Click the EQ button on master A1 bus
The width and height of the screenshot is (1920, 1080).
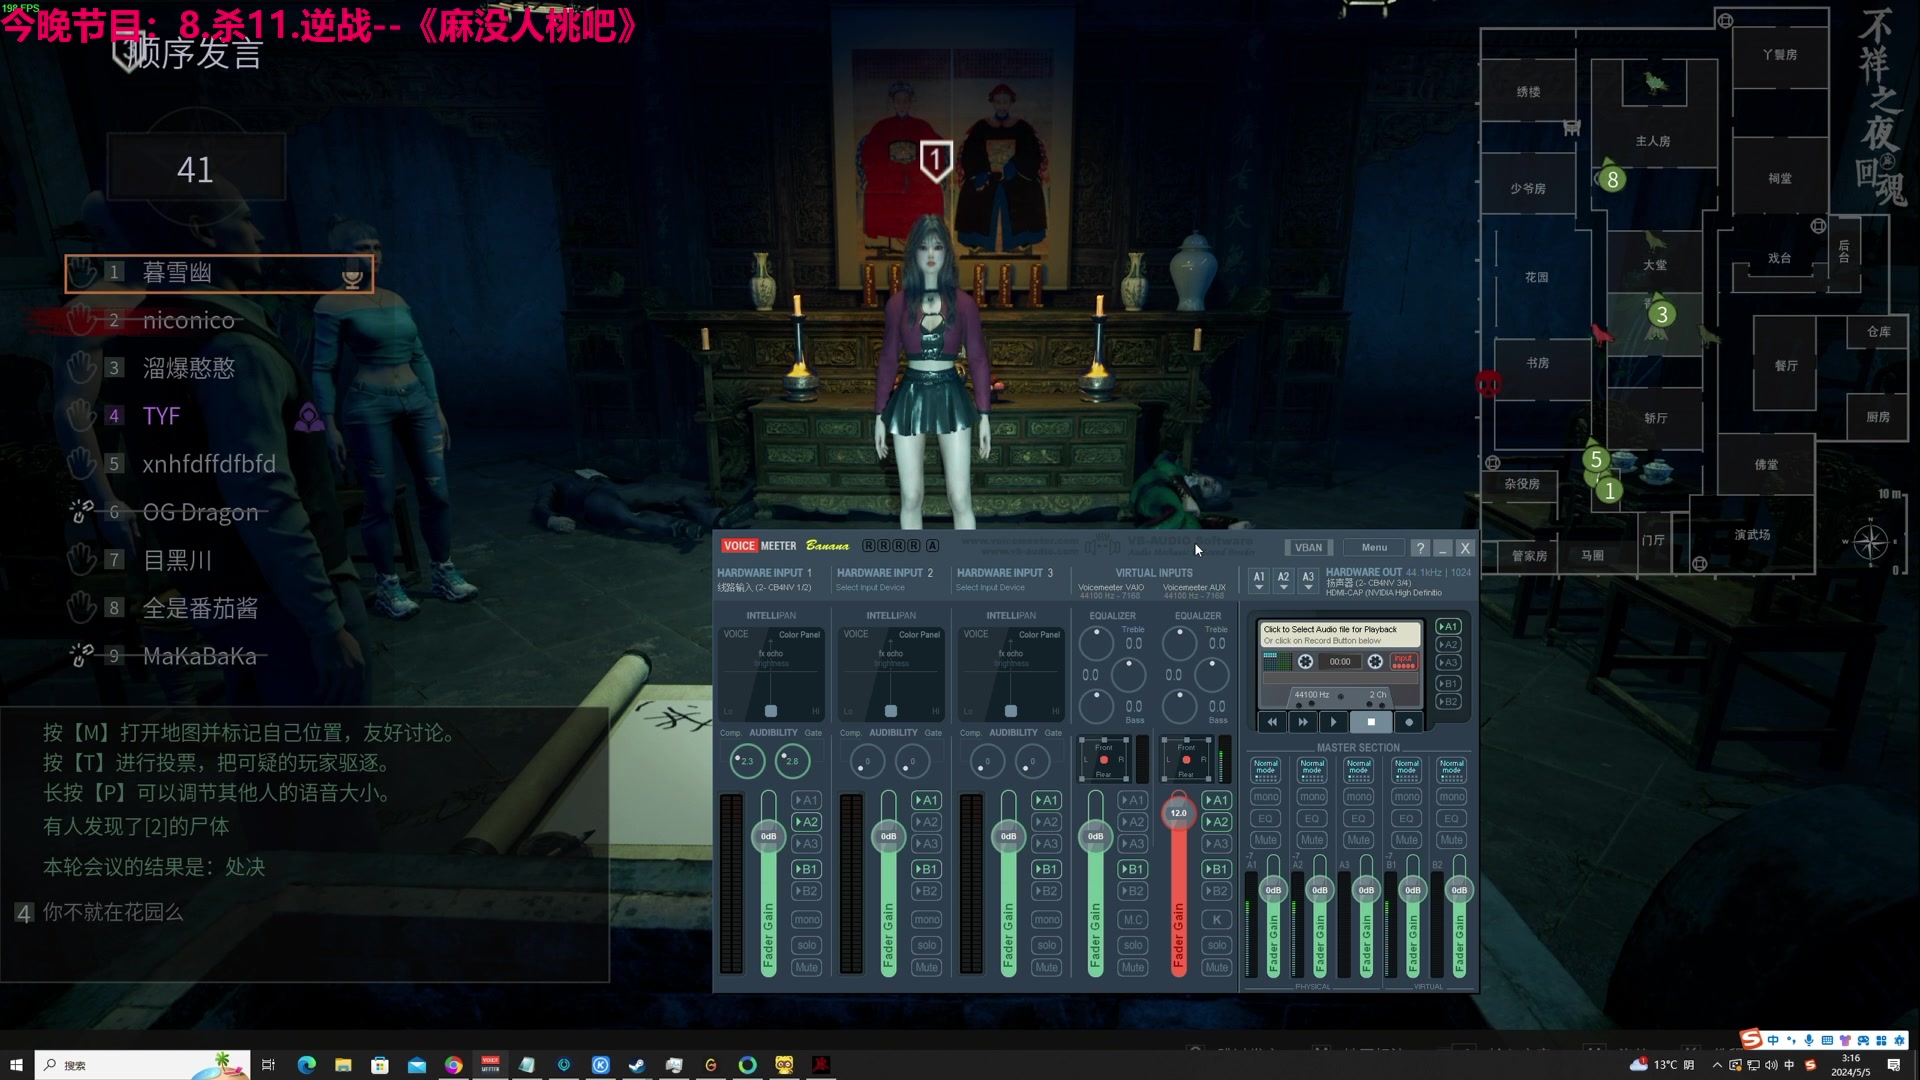(x=1266, y=819)
